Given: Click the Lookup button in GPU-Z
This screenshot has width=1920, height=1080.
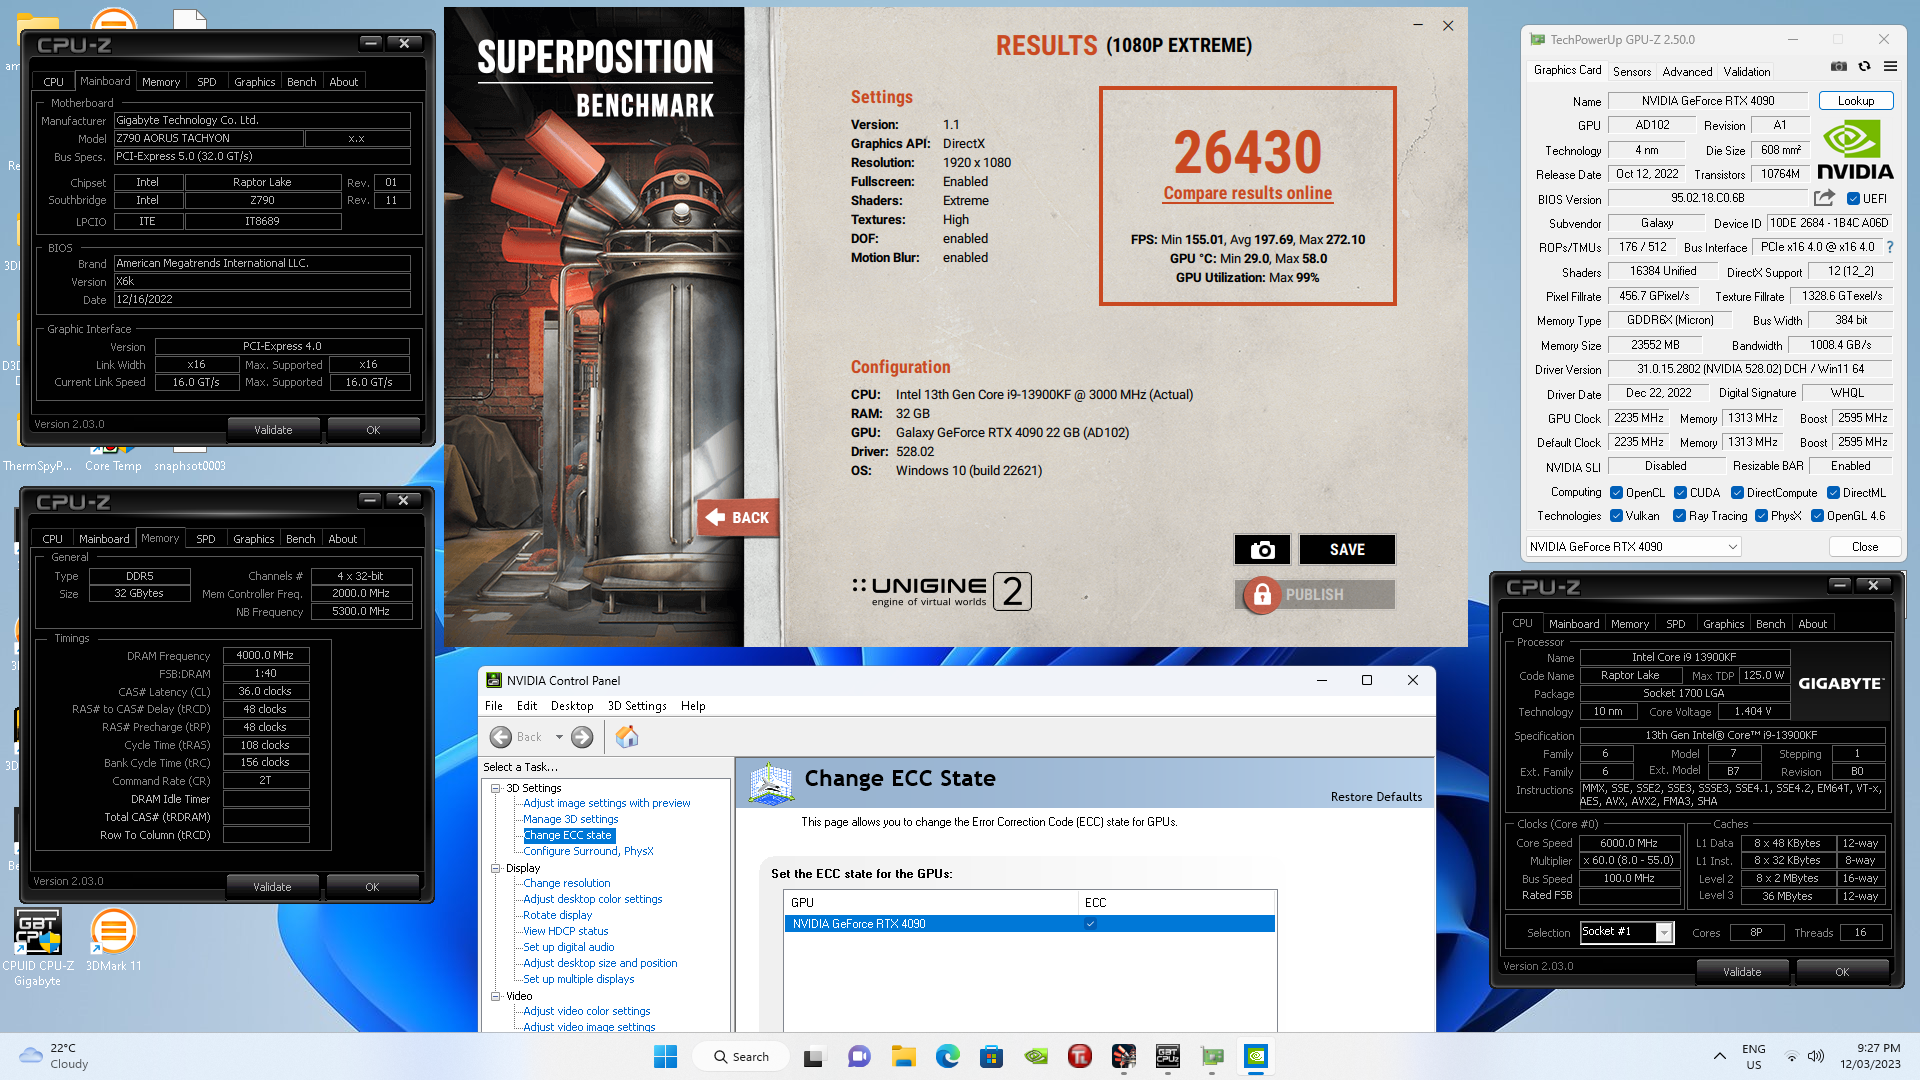Looking at the screenshot, I should click(1855, 101).
